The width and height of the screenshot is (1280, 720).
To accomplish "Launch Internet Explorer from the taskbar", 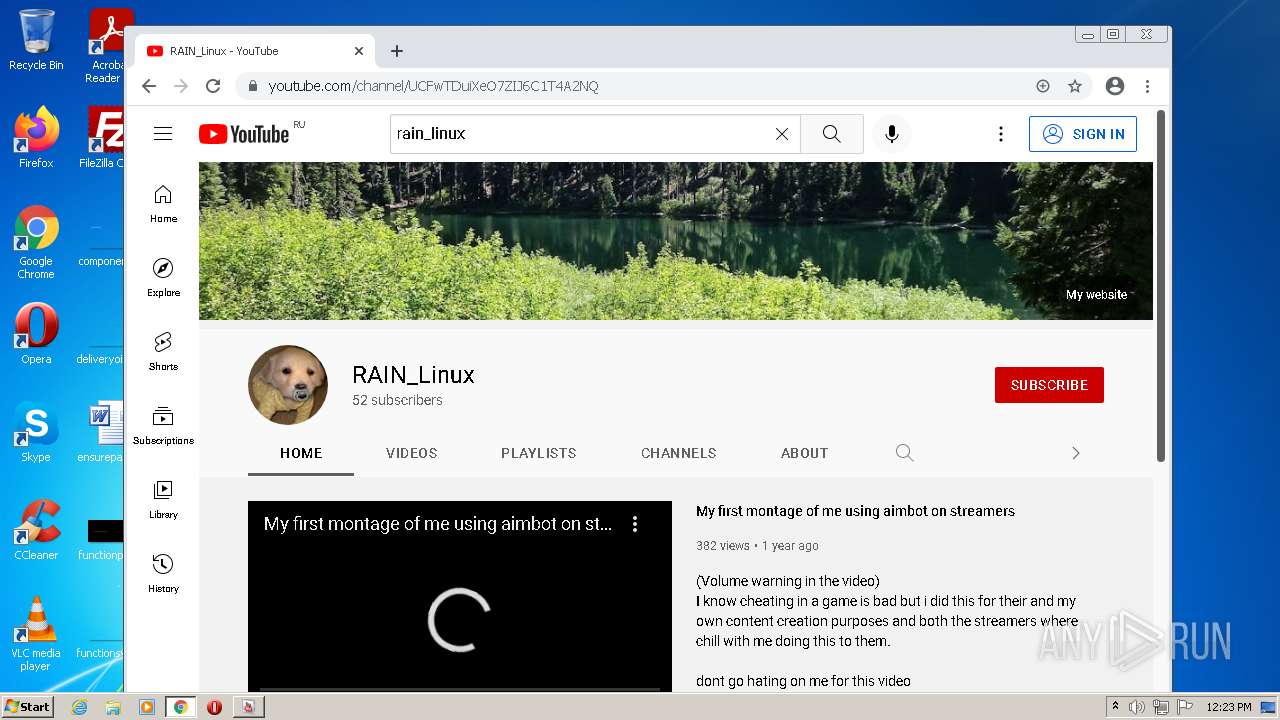I will (x=80, y=707).
